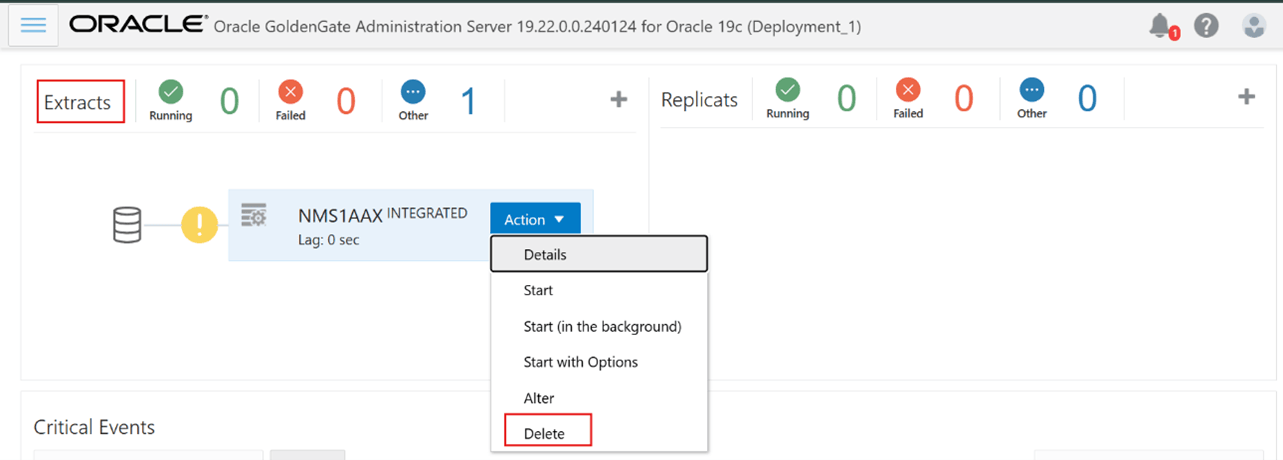Open the help question mark icon
The height and width of the screenshot is (460, 1283).
coord(1206,26)
